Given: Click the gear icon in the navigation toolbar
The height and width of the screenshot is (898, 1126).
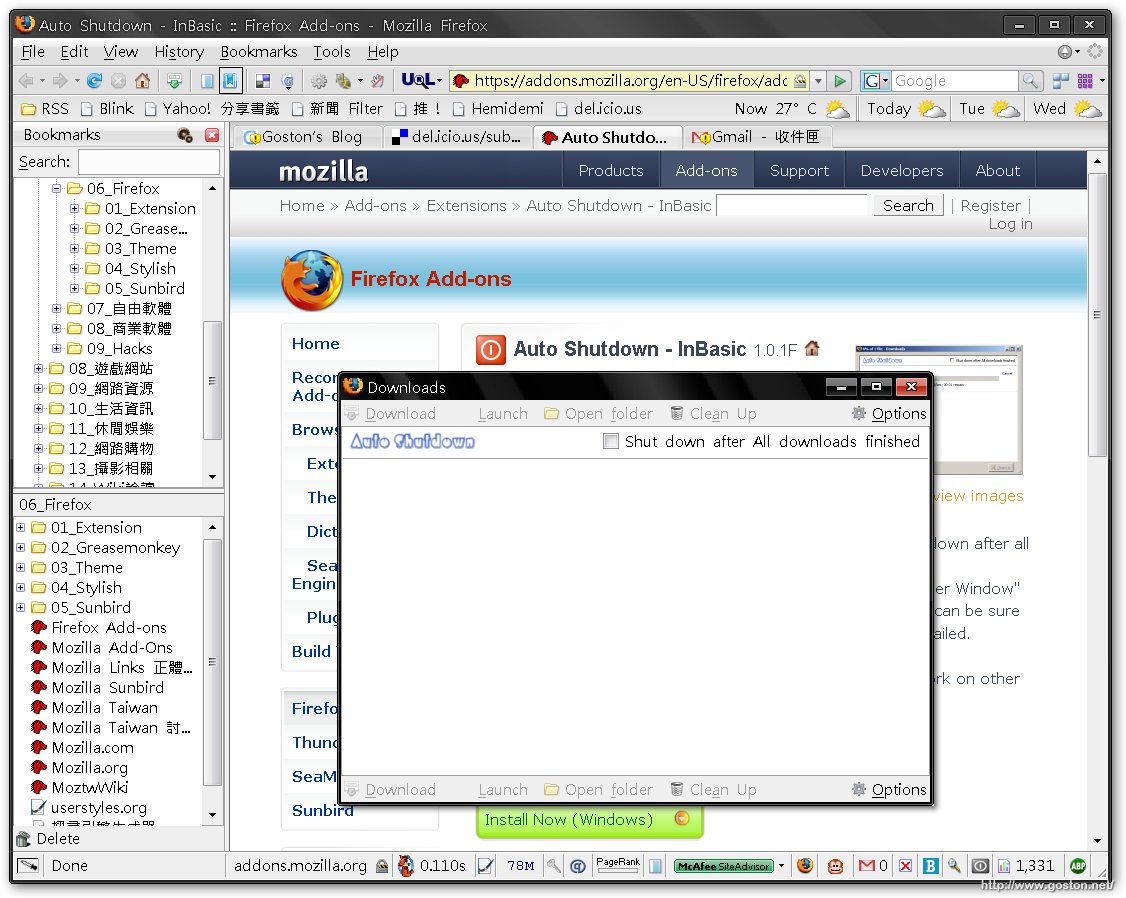Looking at the screenshot, I should [319, 80].
